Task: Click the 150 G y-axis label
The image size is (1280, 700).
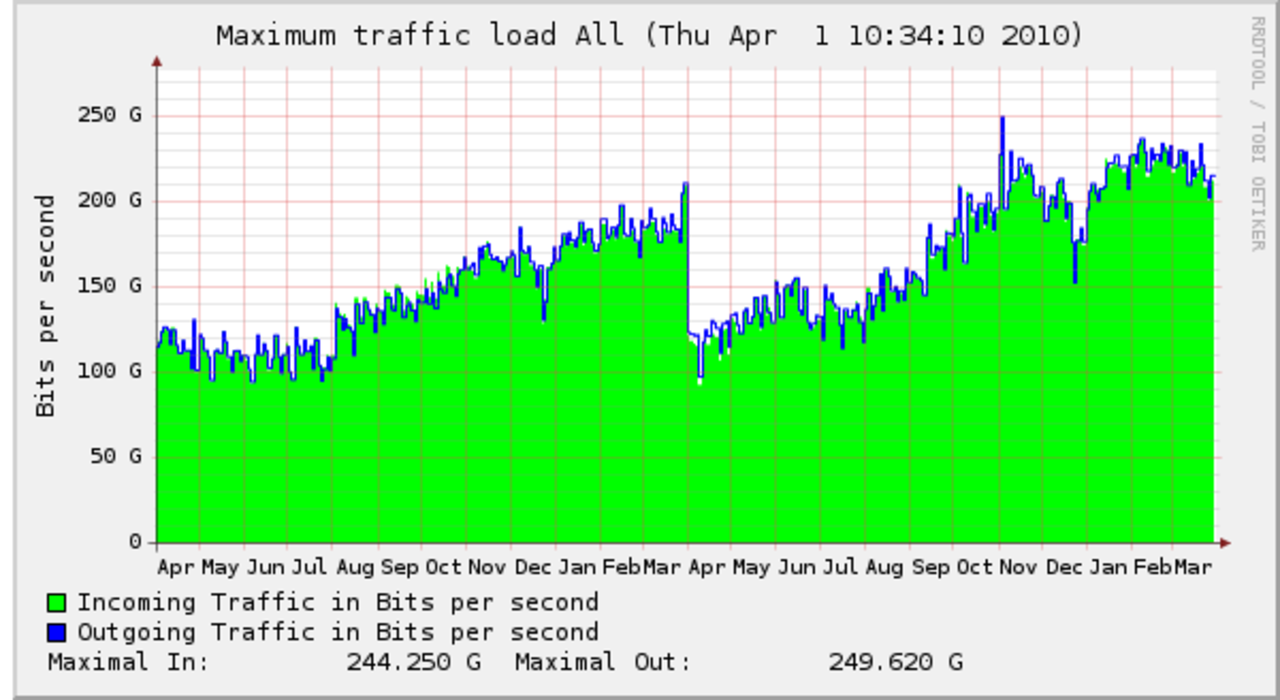Action: click(x=109, y=286)
